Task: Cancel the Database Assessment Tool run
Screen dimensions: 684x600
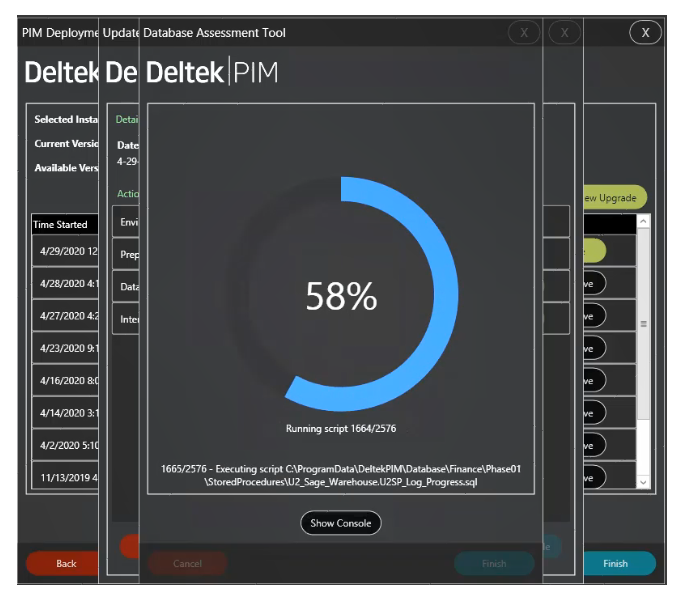Action: pos(188,563)
